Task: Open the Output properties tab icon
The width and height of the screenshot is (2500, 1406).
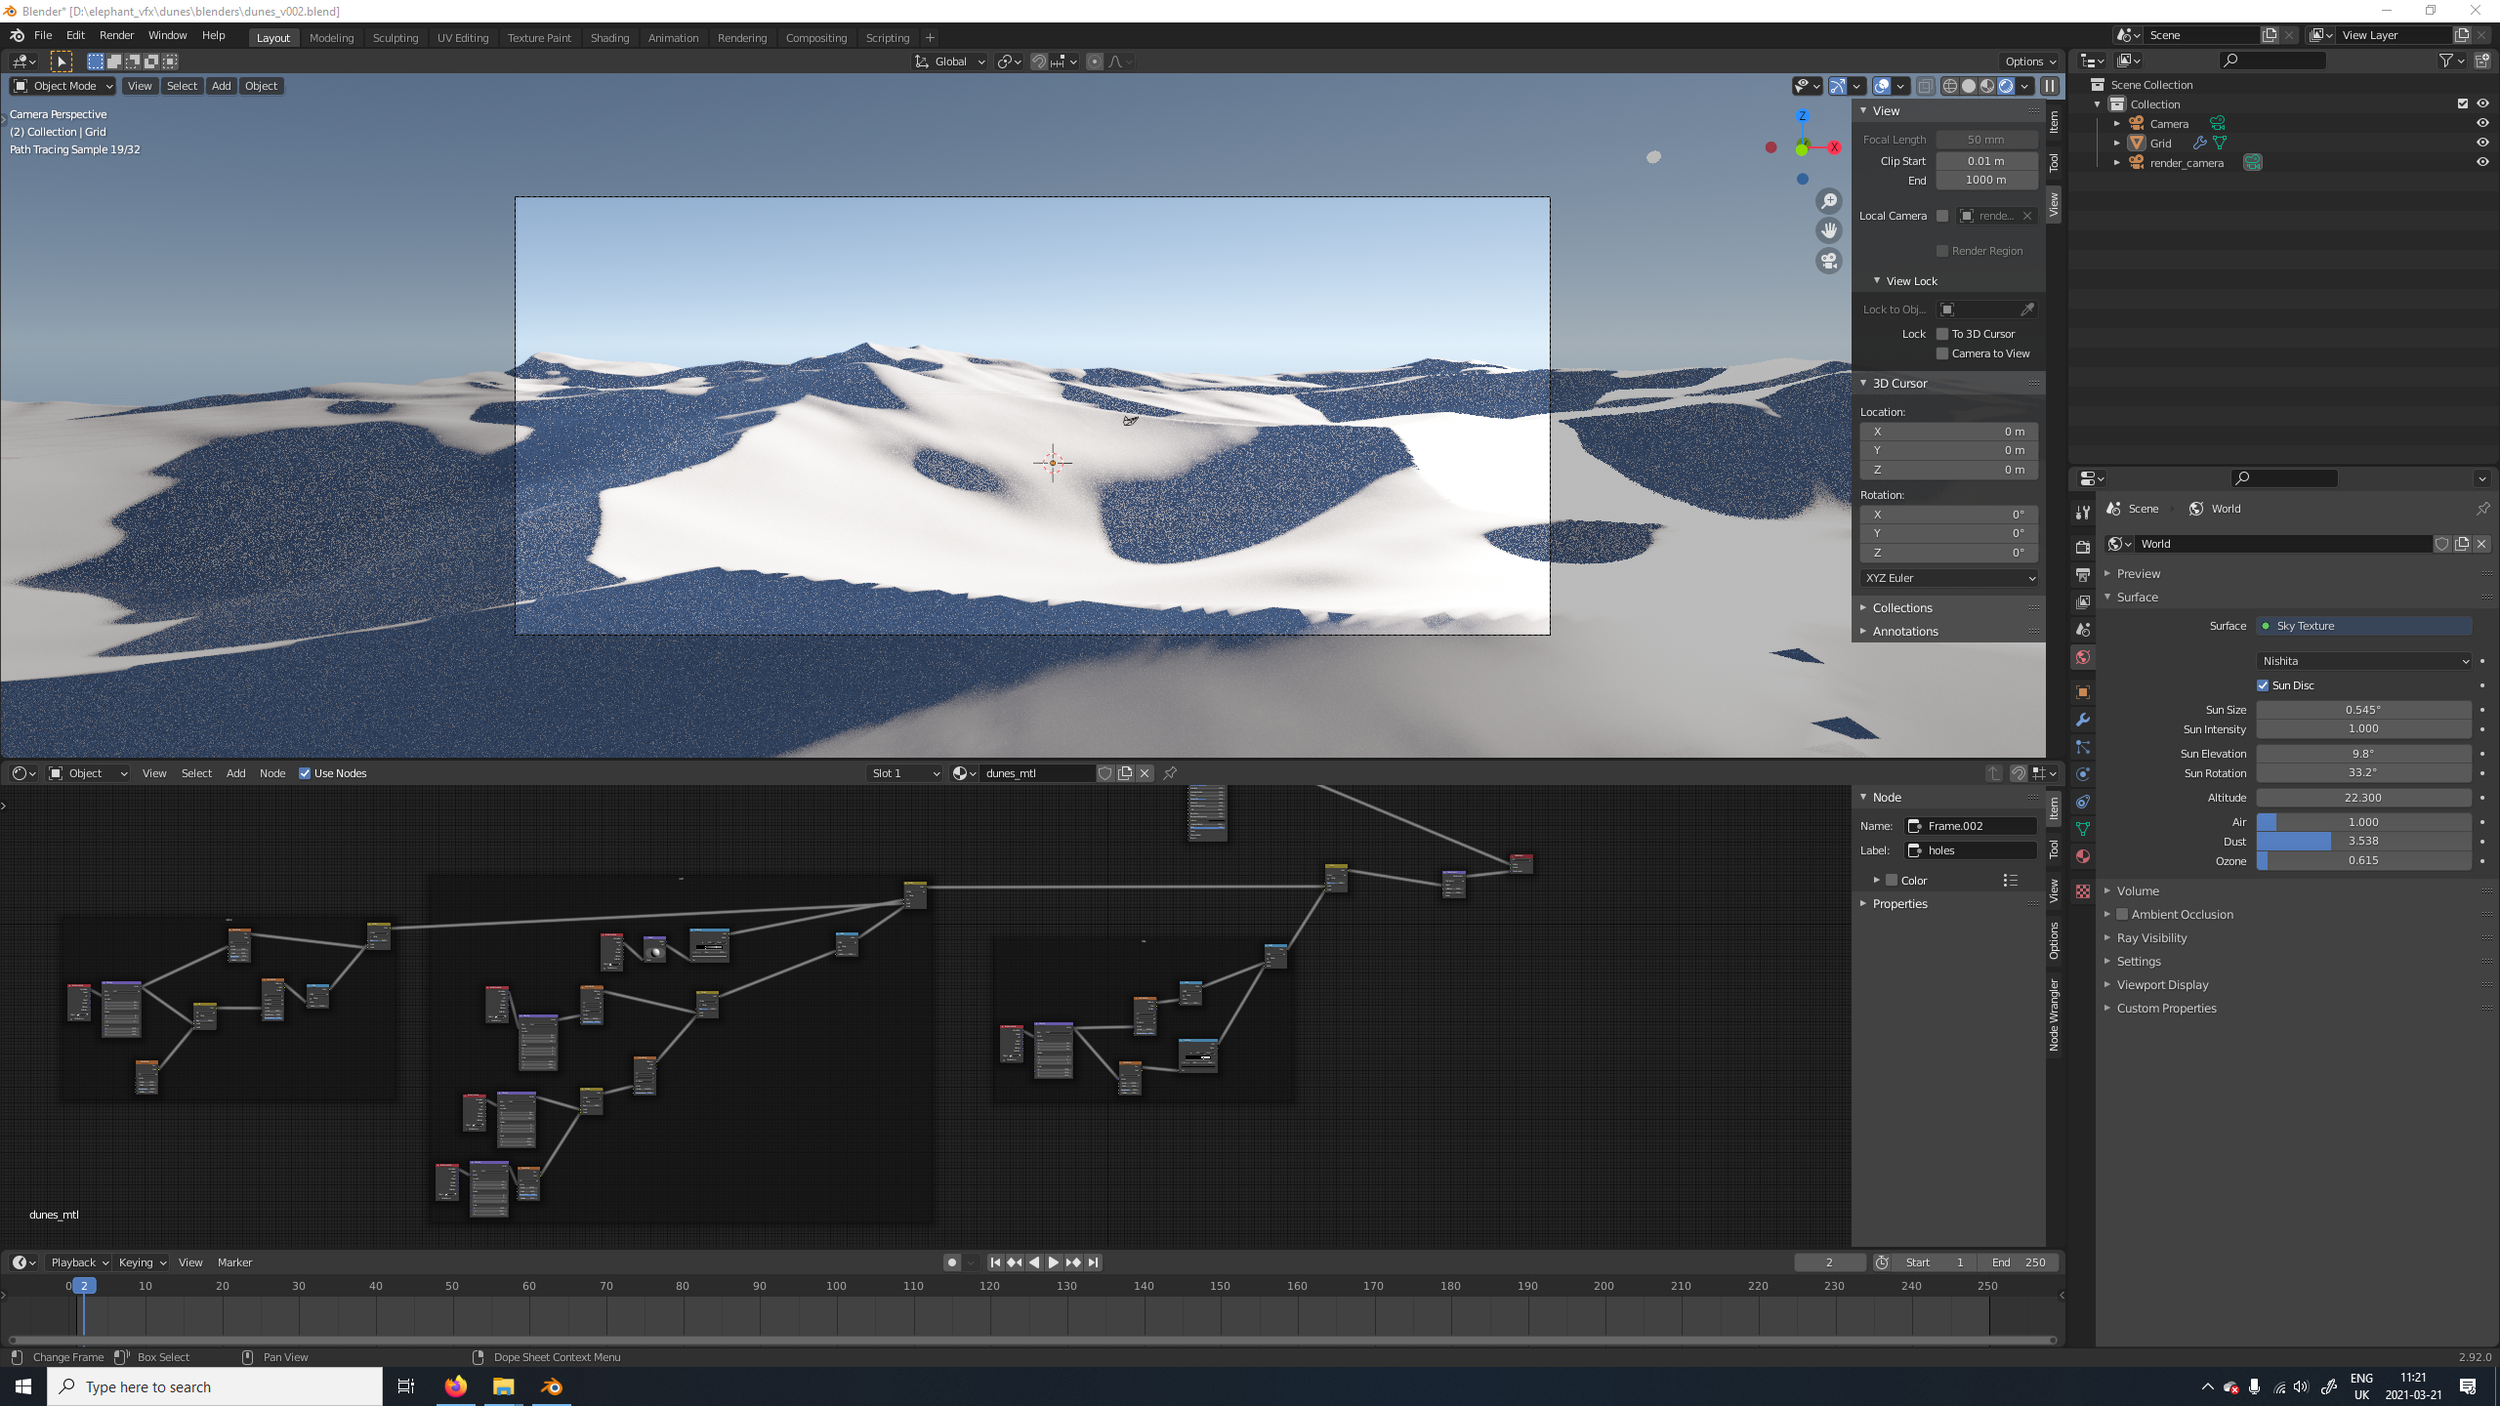Action: 2083,575
